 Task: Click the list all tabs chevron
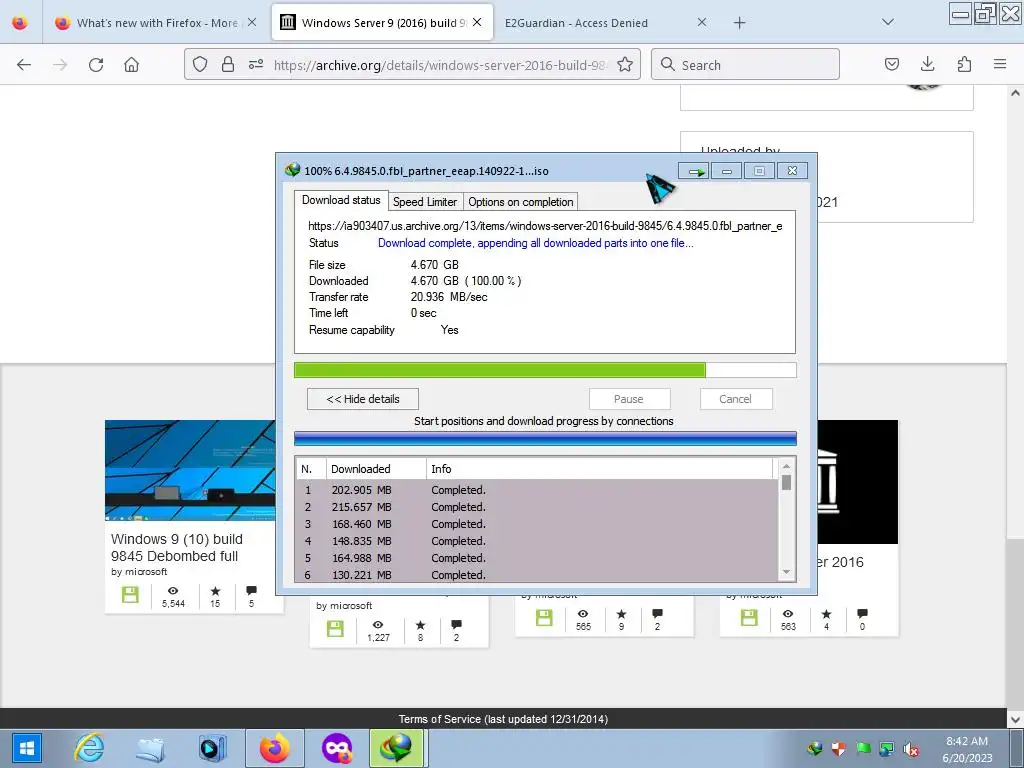click(888, 22)
